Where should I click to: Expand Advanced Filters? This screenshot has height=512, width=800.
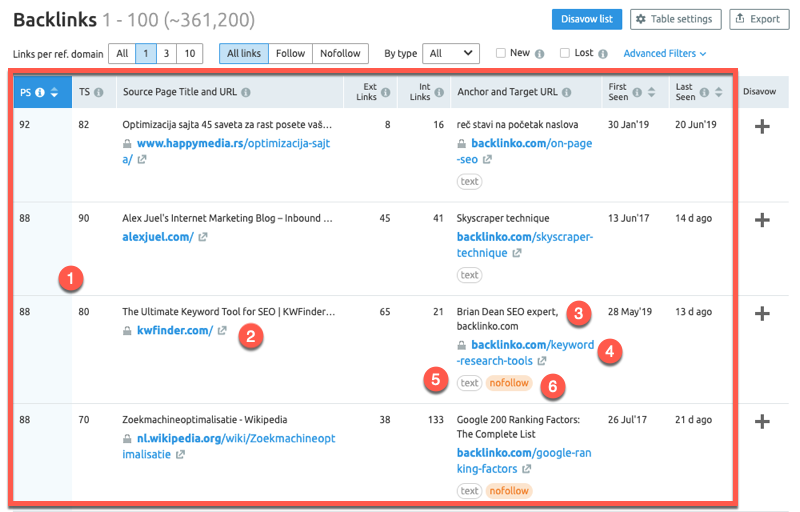(665, 53)
